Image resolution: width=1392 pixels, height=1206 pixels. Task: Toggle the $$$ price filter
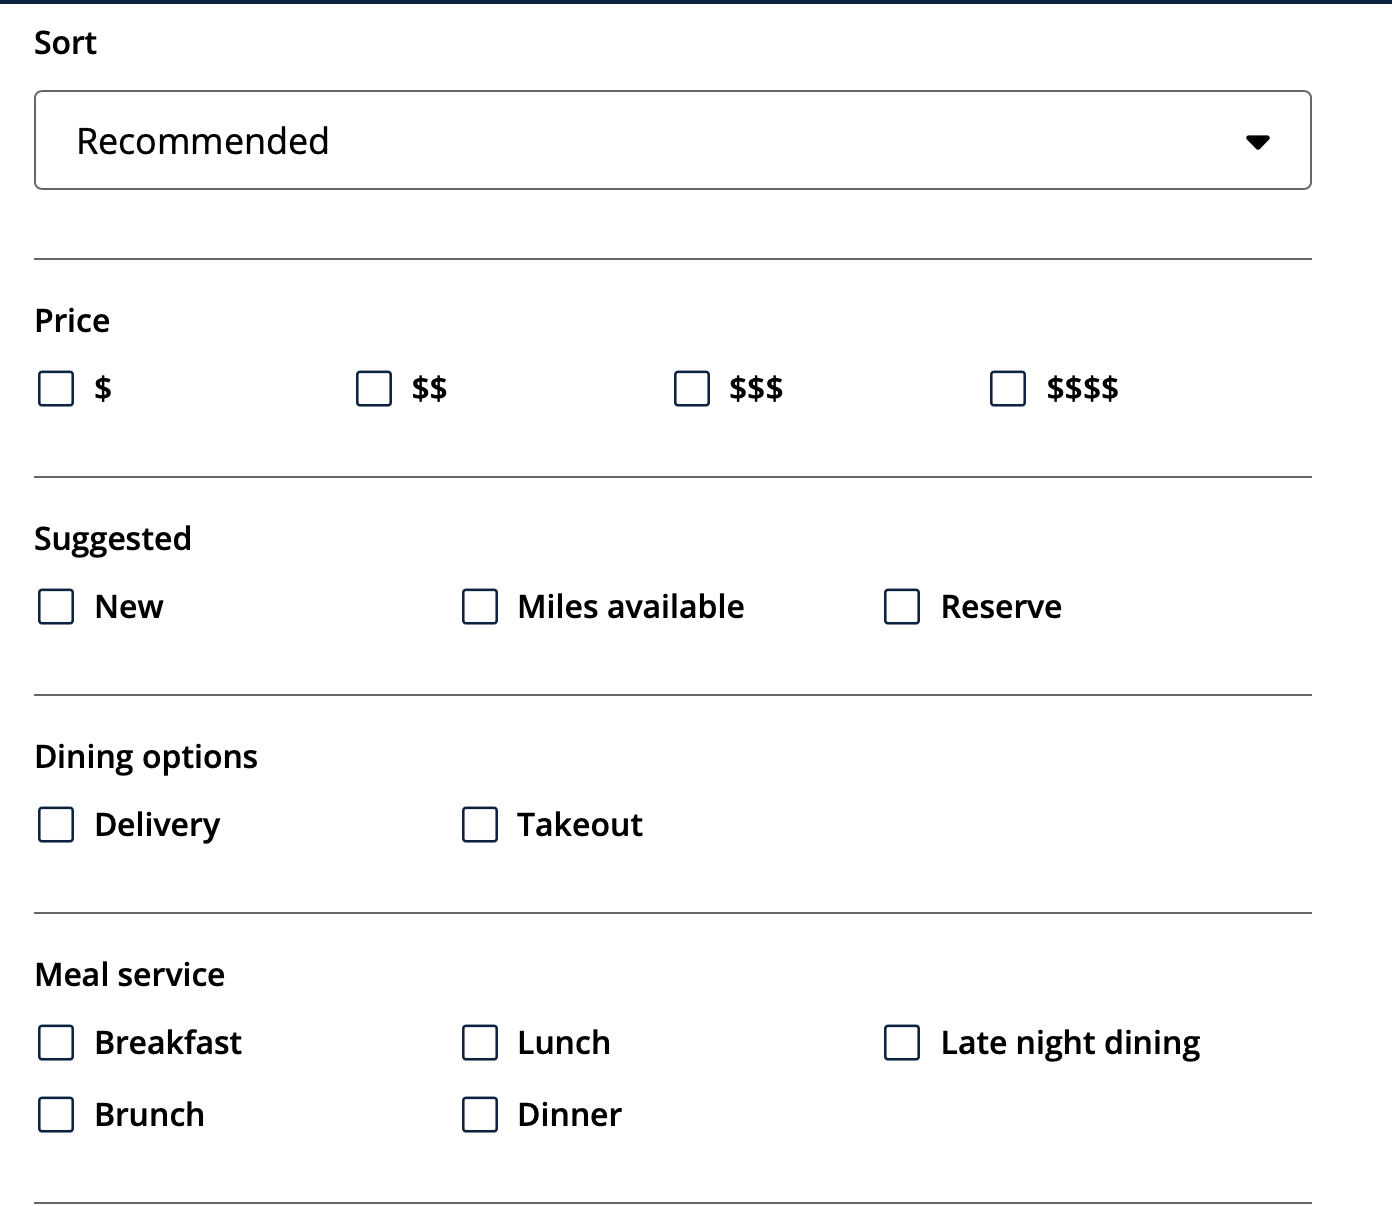(690, 390)
